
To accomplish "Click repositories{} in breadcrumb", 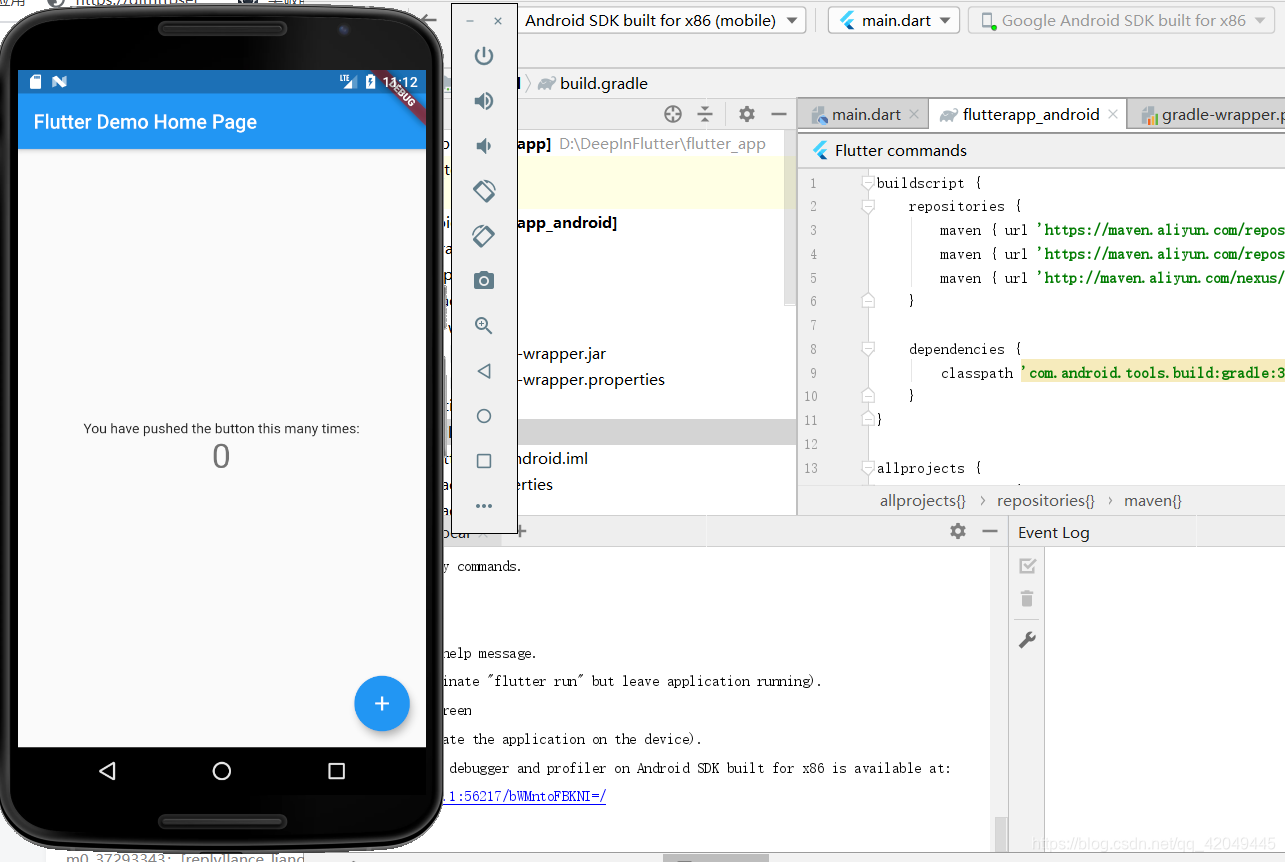I will pyautogui.click(x=1046, y=500).
